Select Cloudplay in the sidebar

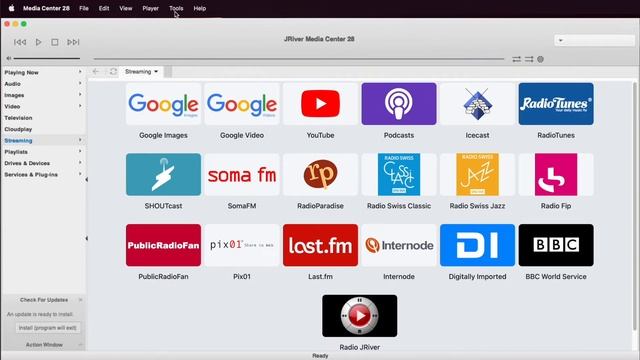tap(18, 129)
